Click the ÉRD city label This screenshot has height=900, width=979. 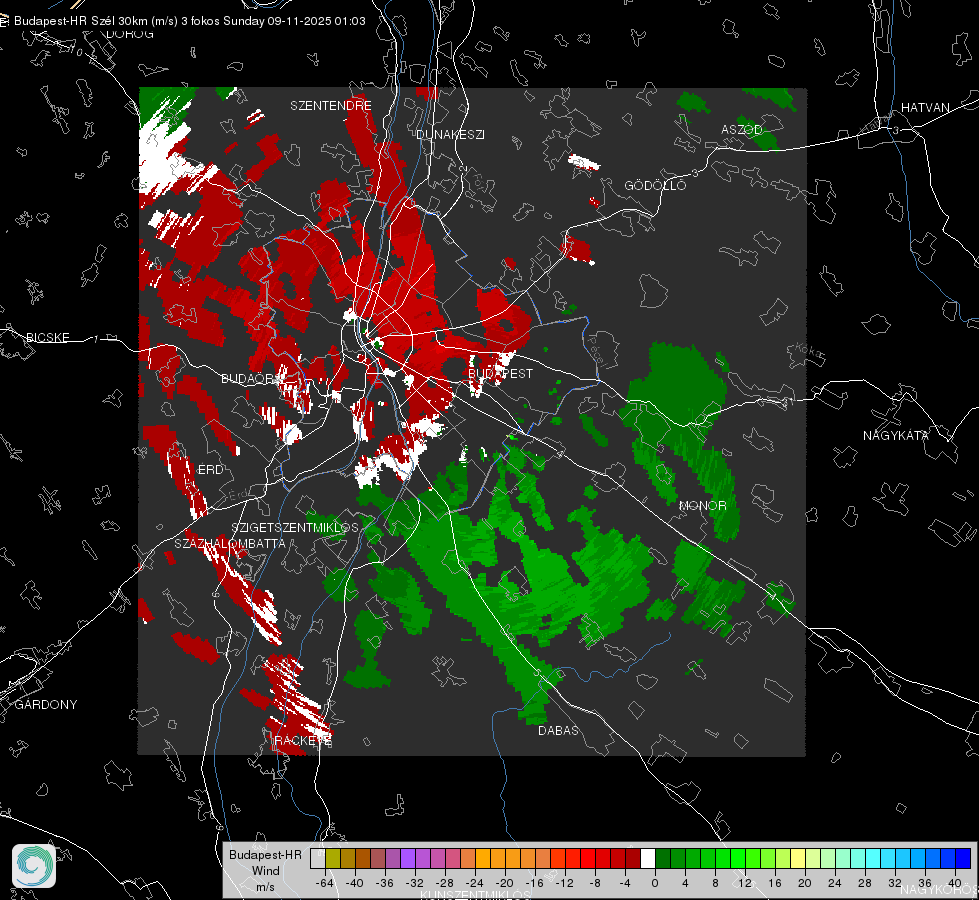coord(210,470)
